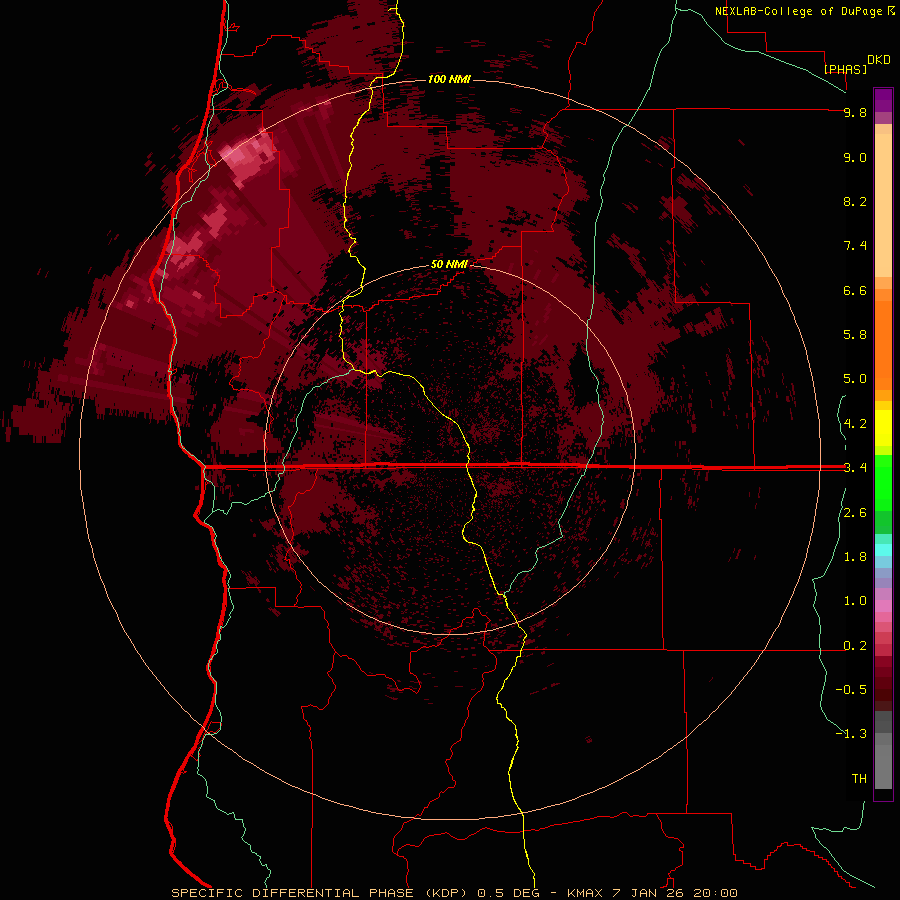Click the 8.2 value on the color scale

click(855, 201)
